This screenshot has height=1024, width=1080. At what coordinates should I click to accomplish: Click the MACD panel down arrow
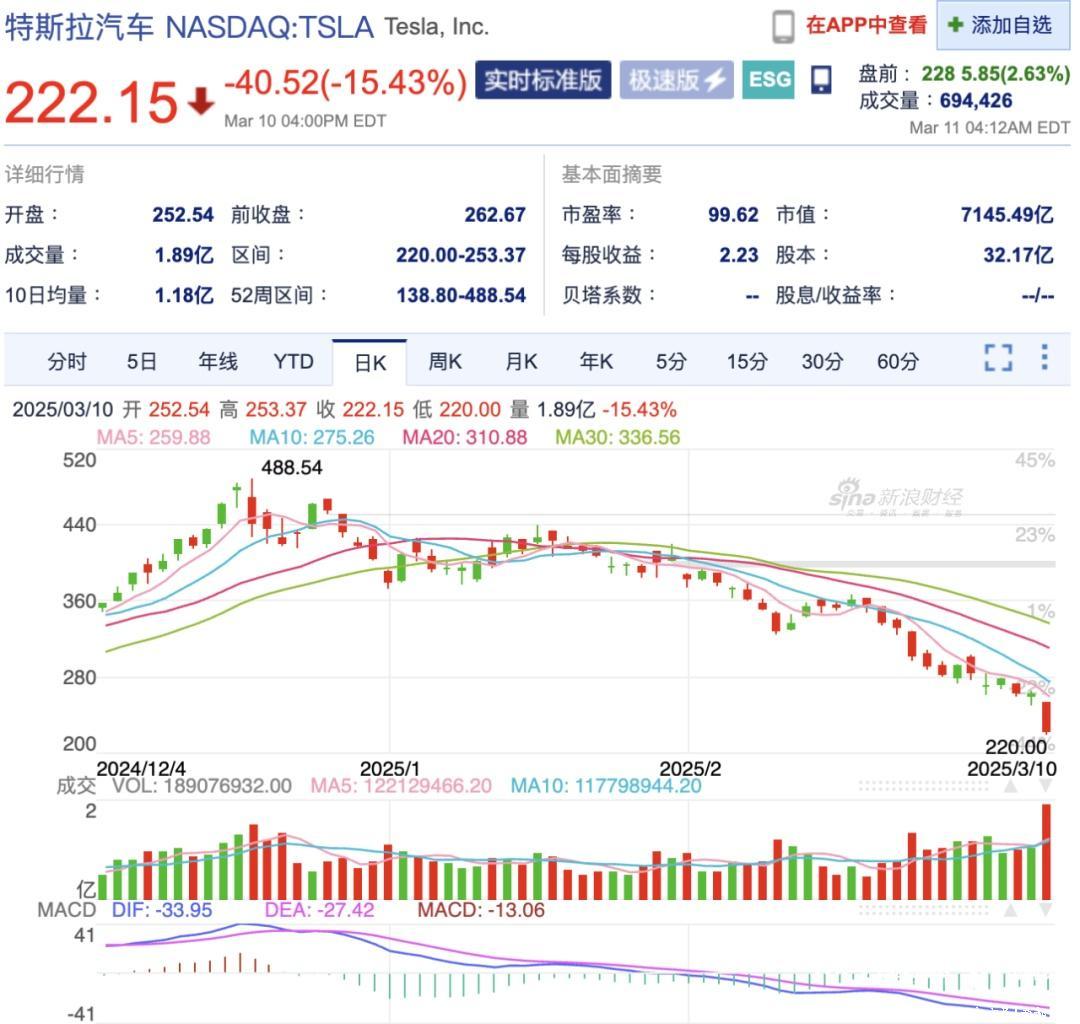click(x=1045, y=910)
